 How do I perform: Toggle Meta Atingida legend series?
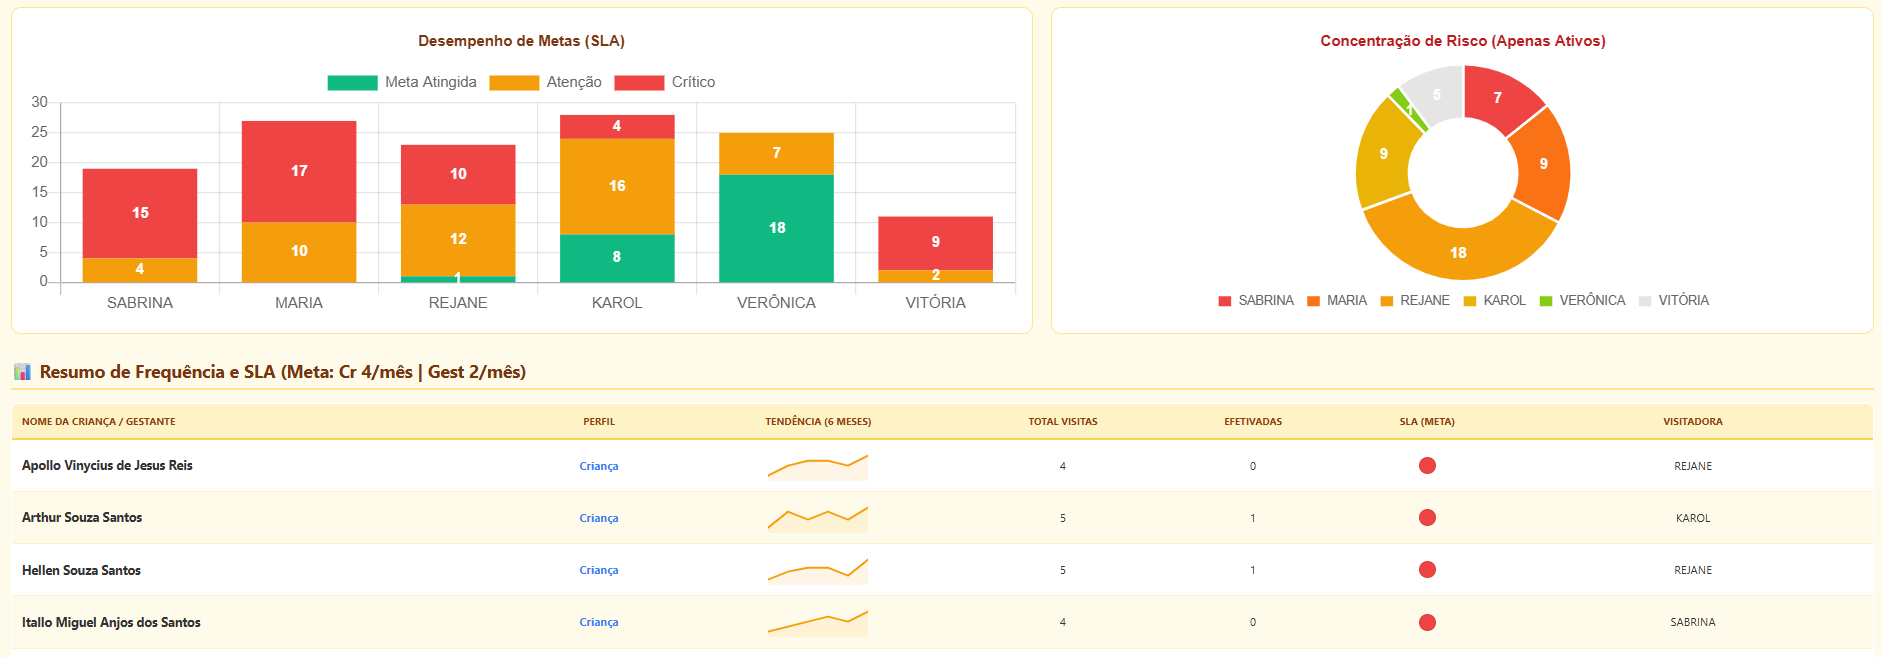click(402, 82)
